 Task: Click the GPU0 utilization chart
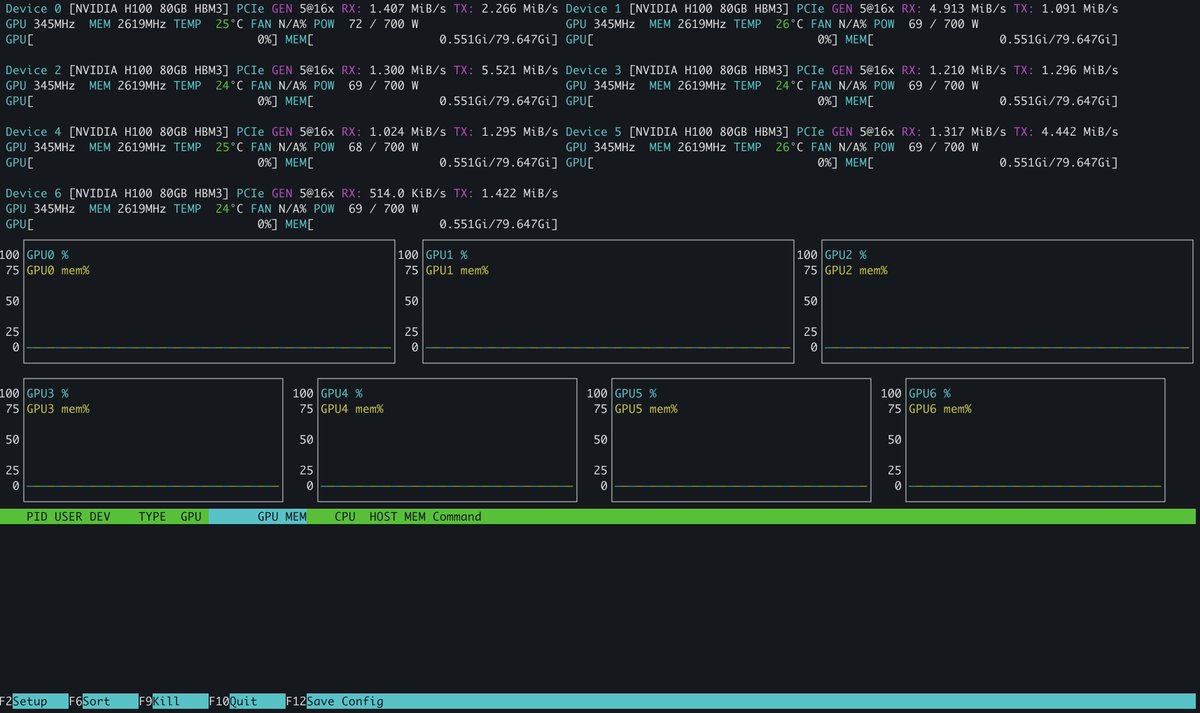point(209,301)
